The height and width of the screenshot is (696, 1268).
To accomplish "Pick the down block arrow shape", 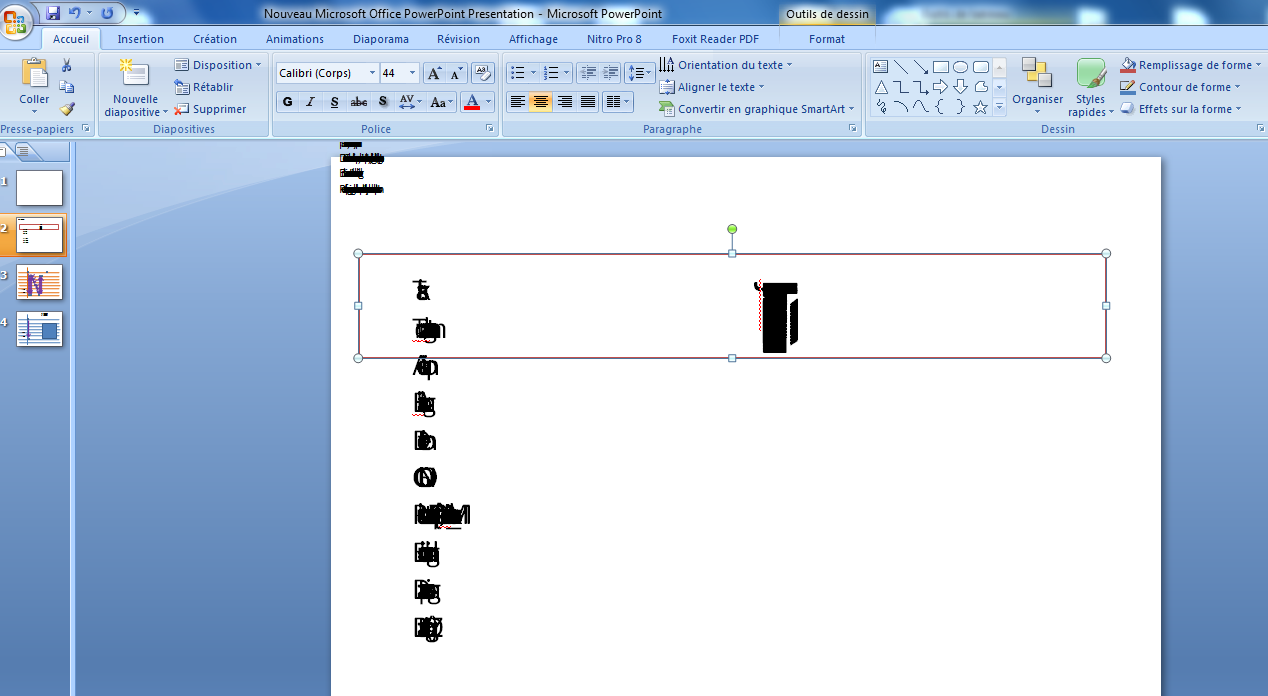I will pos(961,87).
